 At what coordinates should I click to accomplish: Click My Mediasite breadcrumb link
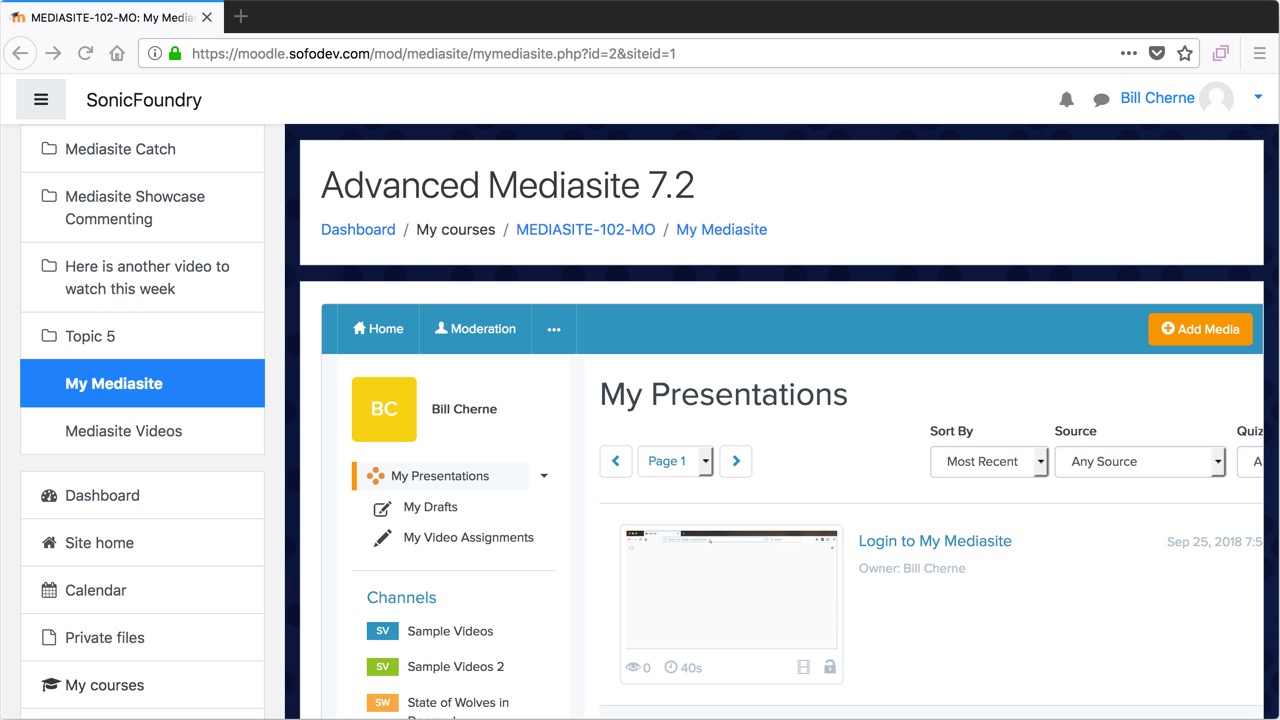722,229
